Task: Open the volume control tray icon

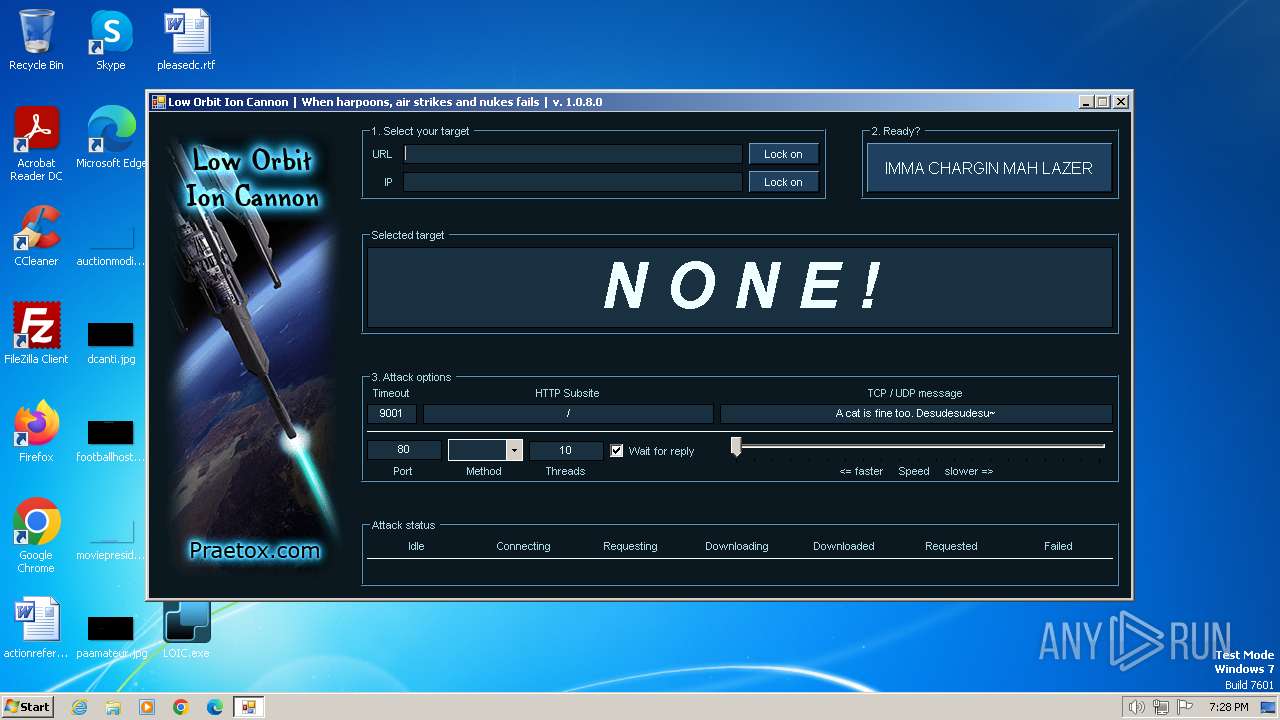Action: pyautogui.click(x=1136, y=707)
